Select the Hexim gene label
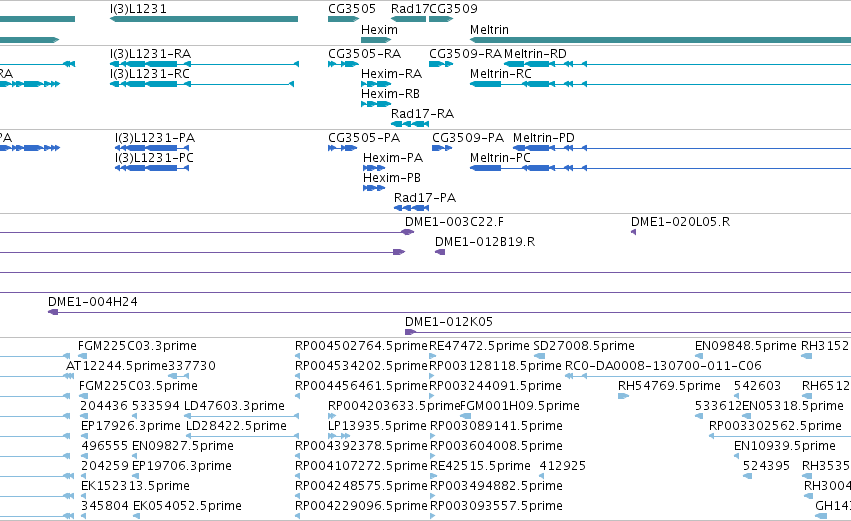Viewport: 851px width, 521px height. [x=379, y=30]
